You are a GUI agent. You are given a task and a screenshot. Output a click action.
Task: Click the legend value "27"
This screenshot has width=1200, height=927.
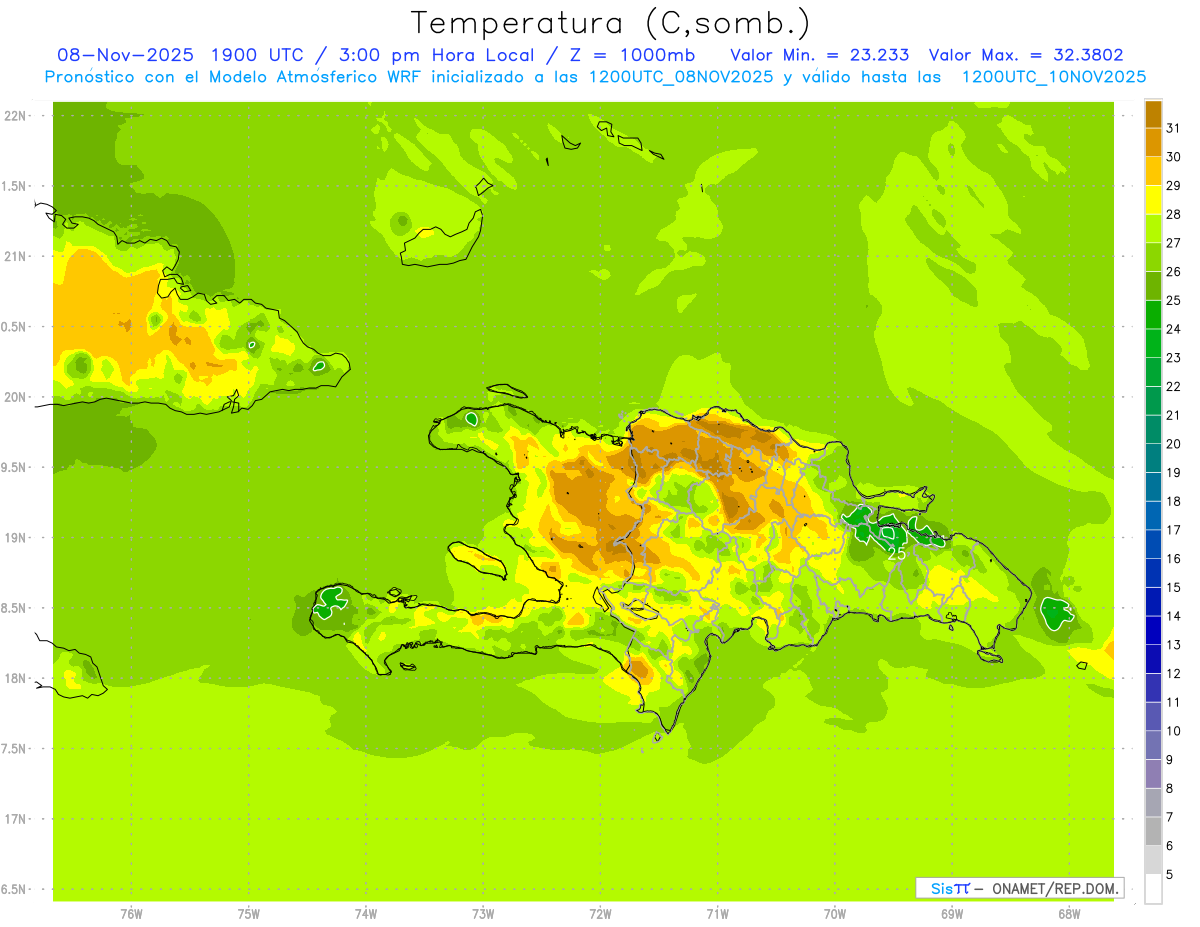tap(1173, 243)
